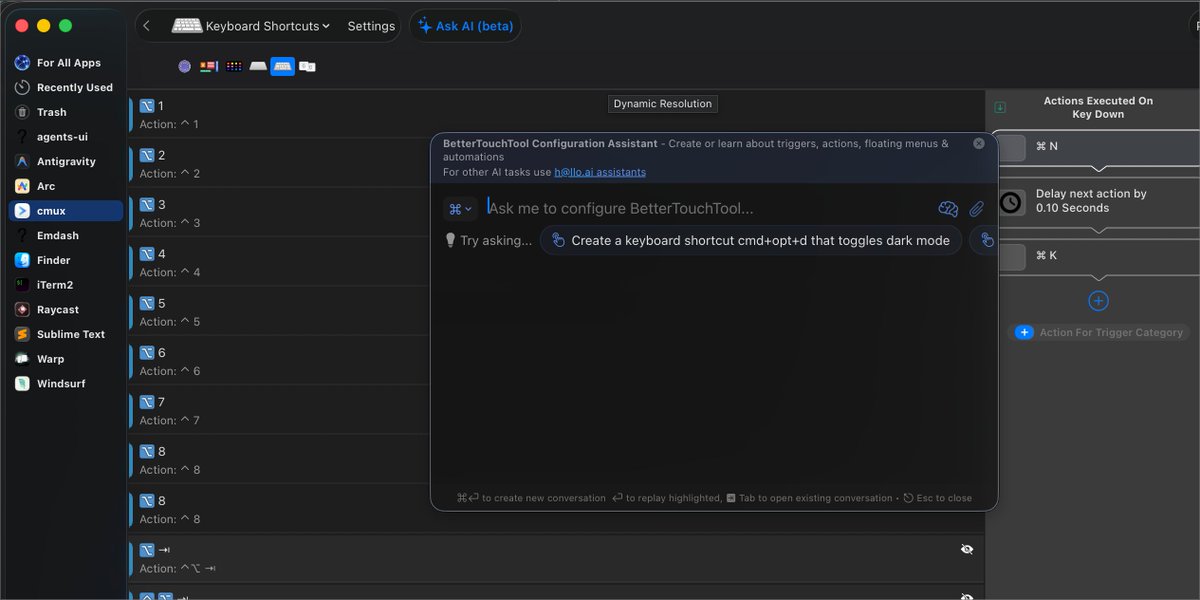The image size is (1200, 600).
Task: Select the Windsurf app entry
Action: click(66, 384)
